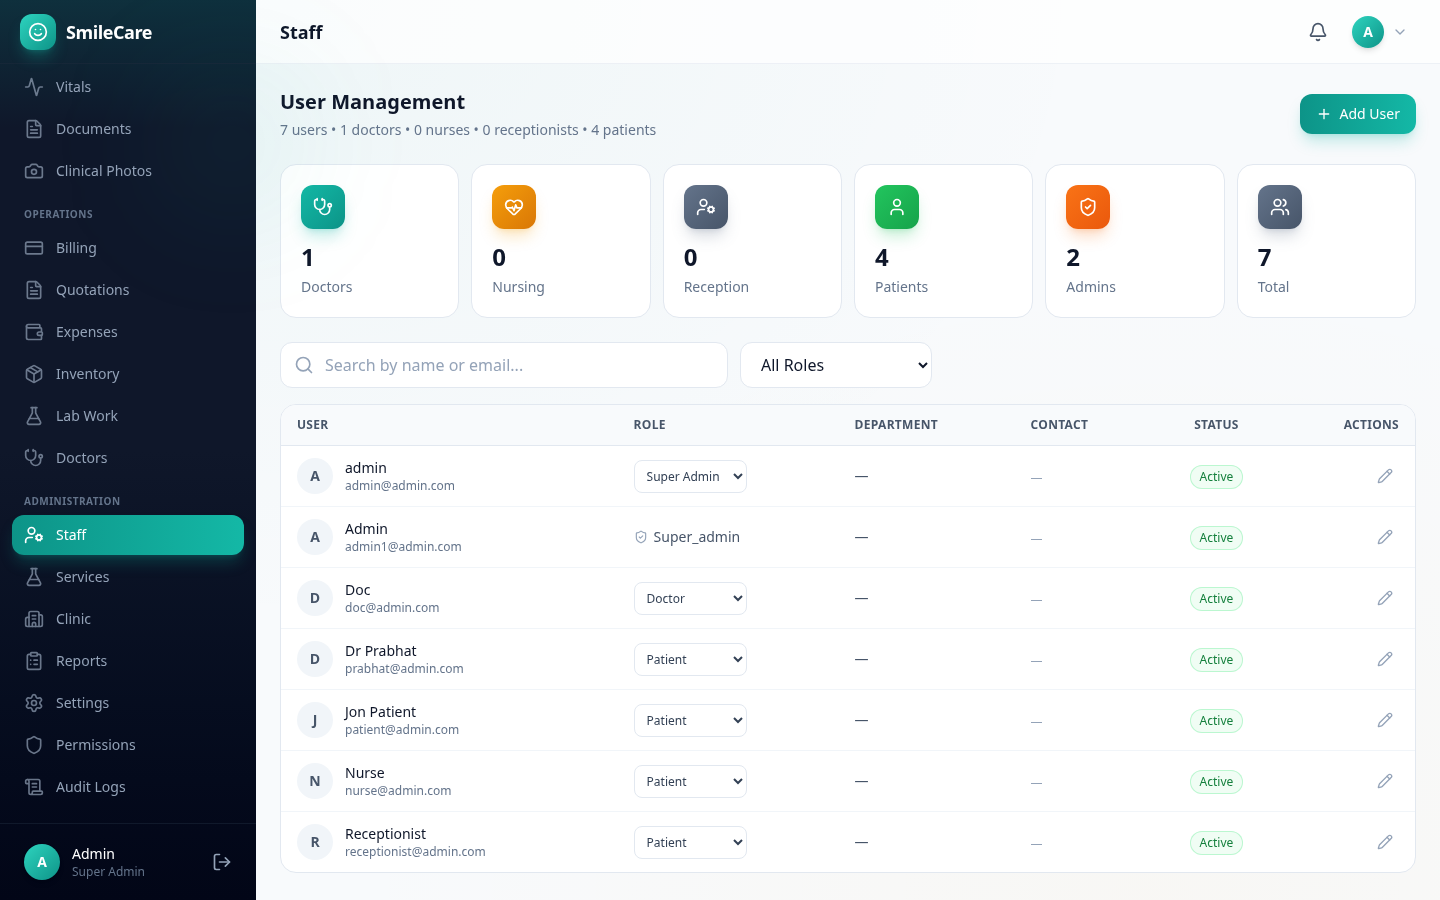Edit the Nurse user with pencil icon

1385,781
